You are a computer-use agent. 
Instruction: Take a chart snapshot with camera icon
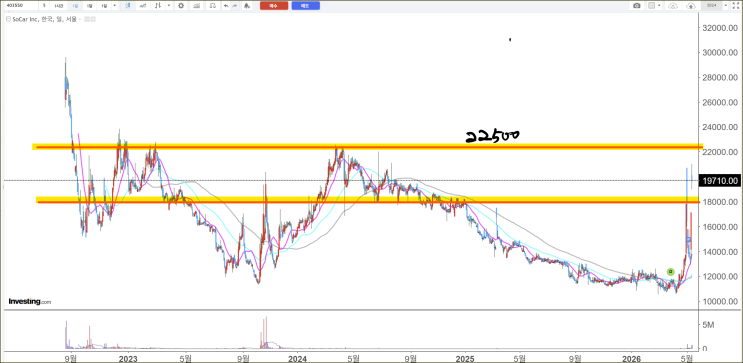coord(637,6)
